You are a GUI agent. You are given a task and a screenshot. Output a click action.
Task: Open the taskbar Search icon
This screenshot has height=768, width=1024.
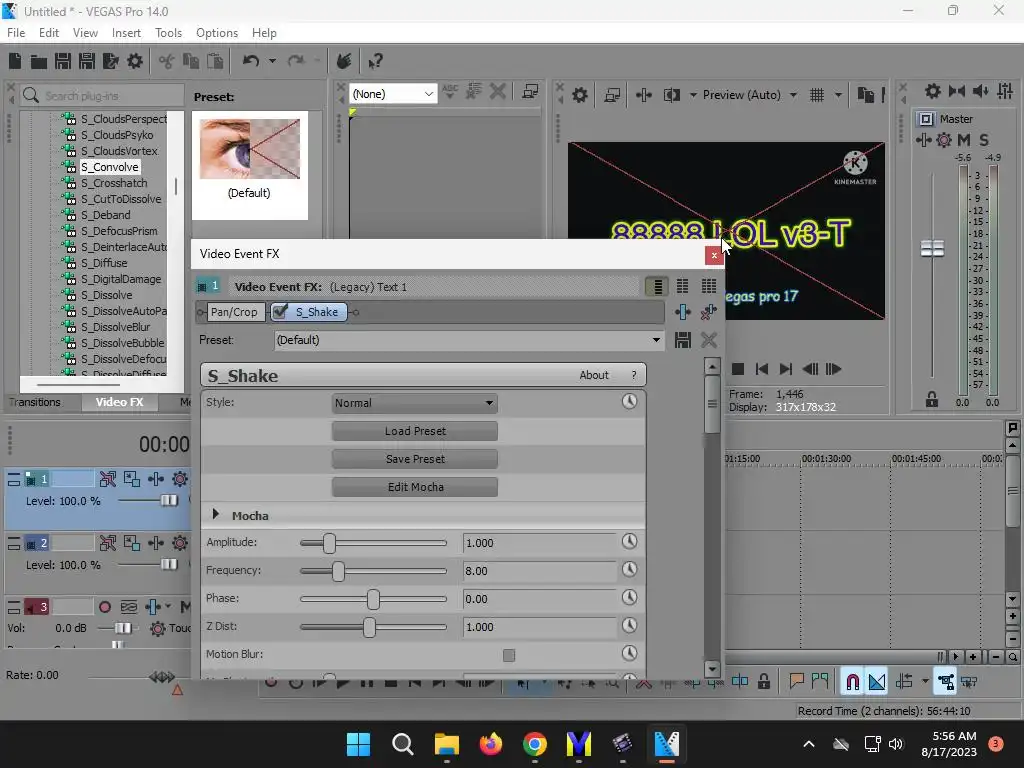pyautogui.click(x=402, y=744)
